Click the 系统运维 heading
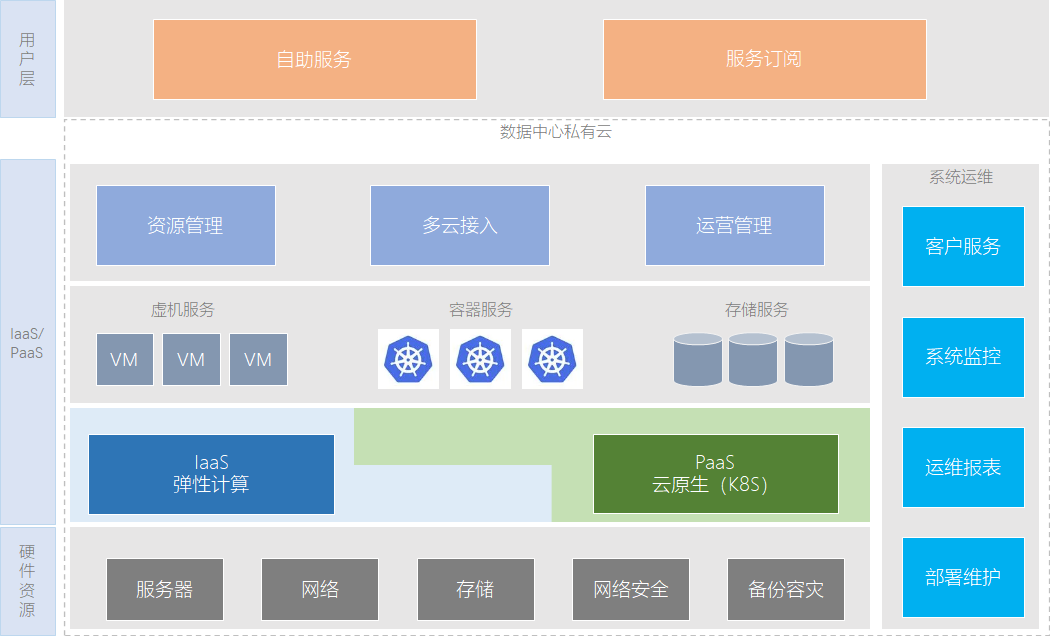The width and height of the screenshot is (1050, 636). point(961,177)
